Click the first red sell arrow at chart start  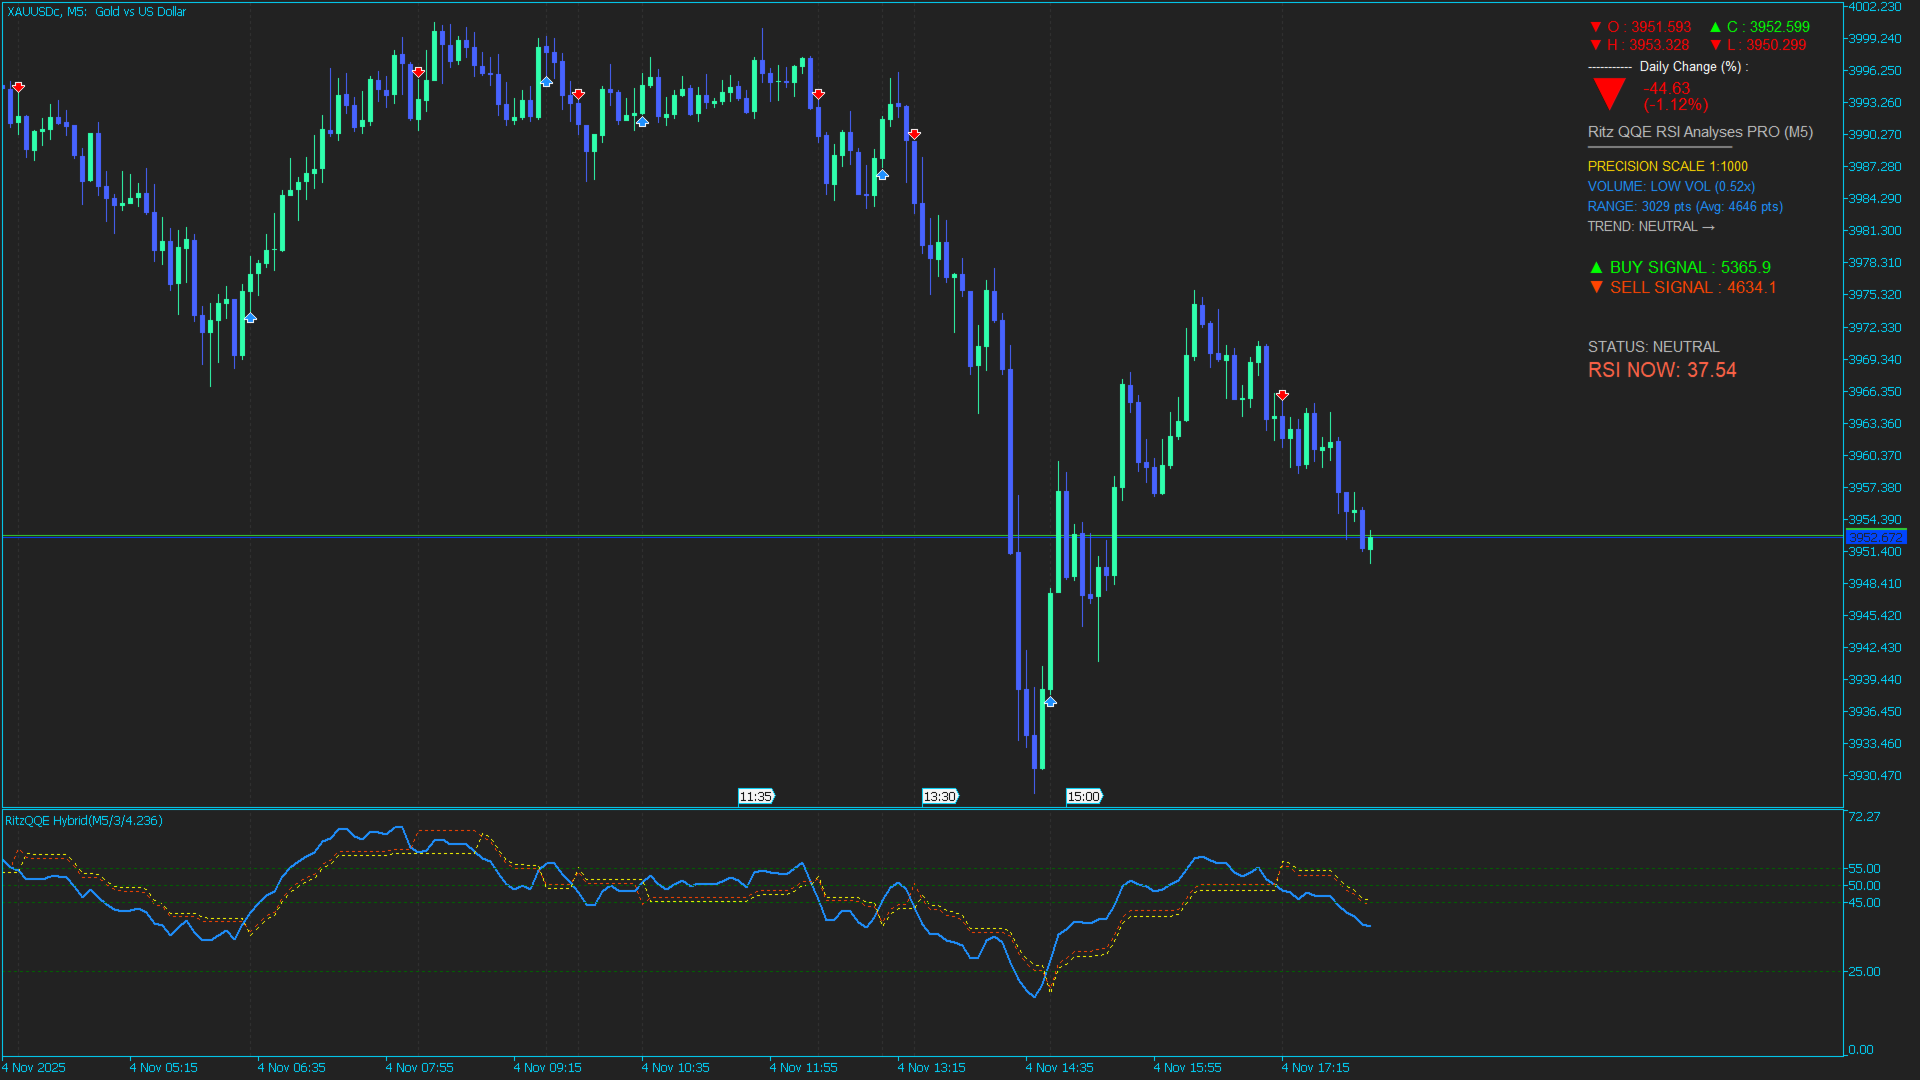(x=18, y=87)
